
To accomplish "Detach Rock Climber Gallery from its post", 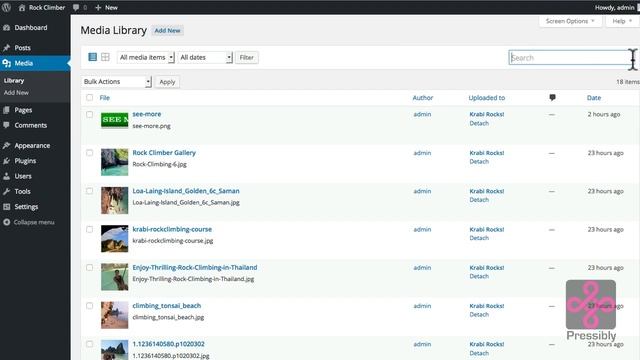I will coord(479,162).
